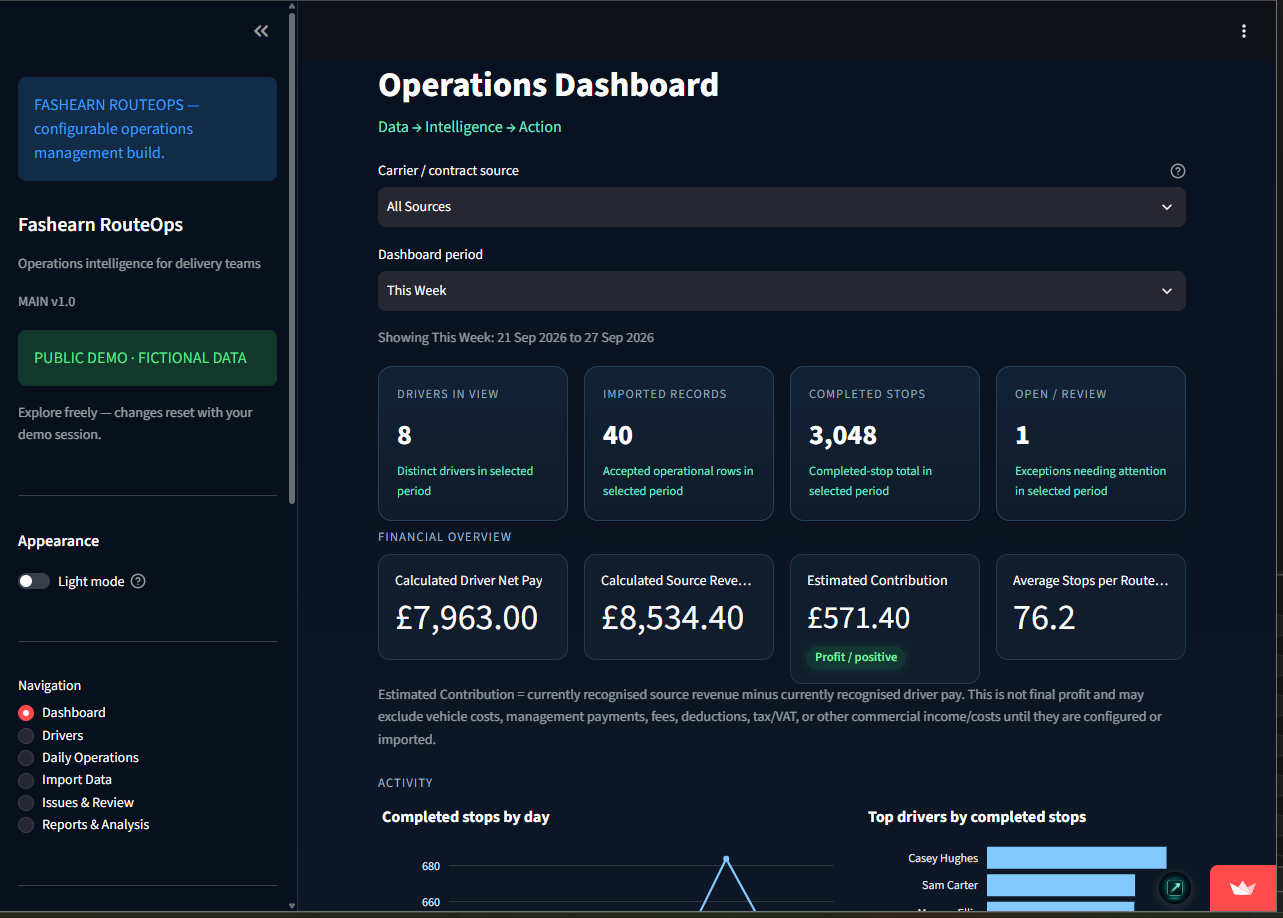Click the Data → Intelligence → Action tagline
Image resolution: width=1283 pixels, height=918 pixels.
(x=470, y=127)
